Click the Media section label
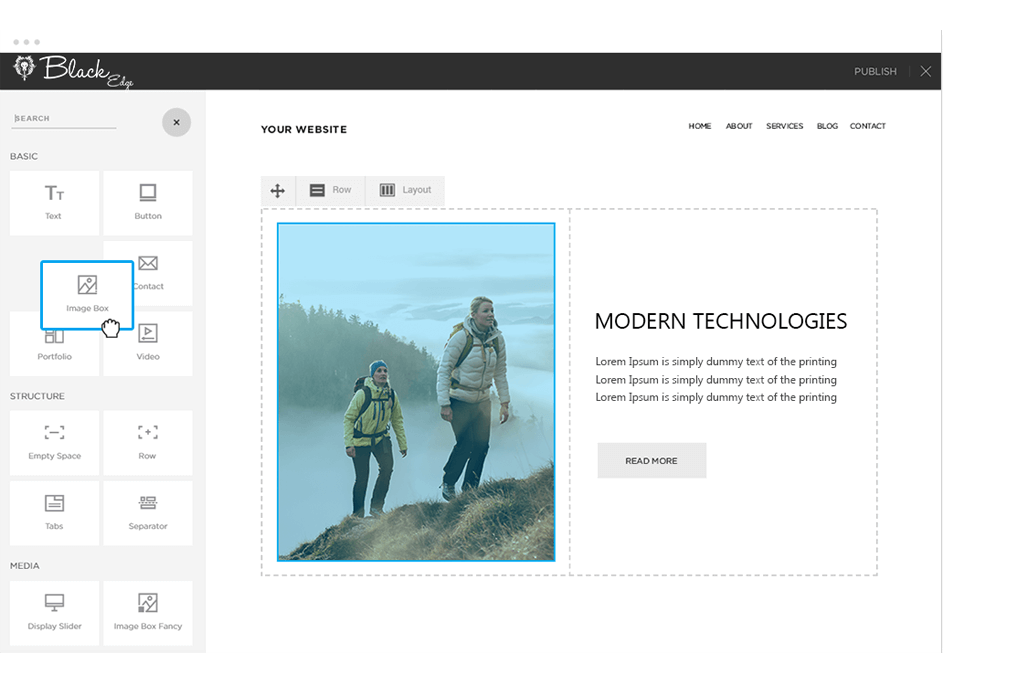The height and width of the screenshot is (682, 1032). (x=24, y=565)
